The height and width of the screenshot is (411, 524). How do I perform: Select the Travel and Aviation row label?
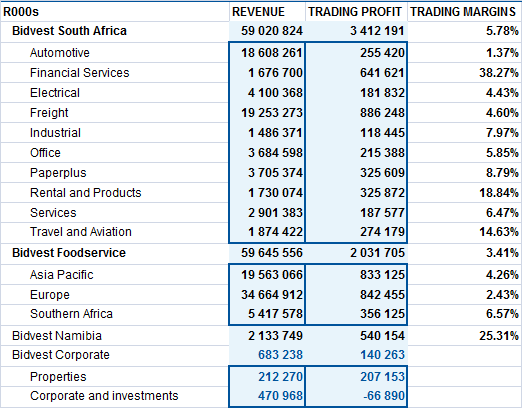point(81,232)
